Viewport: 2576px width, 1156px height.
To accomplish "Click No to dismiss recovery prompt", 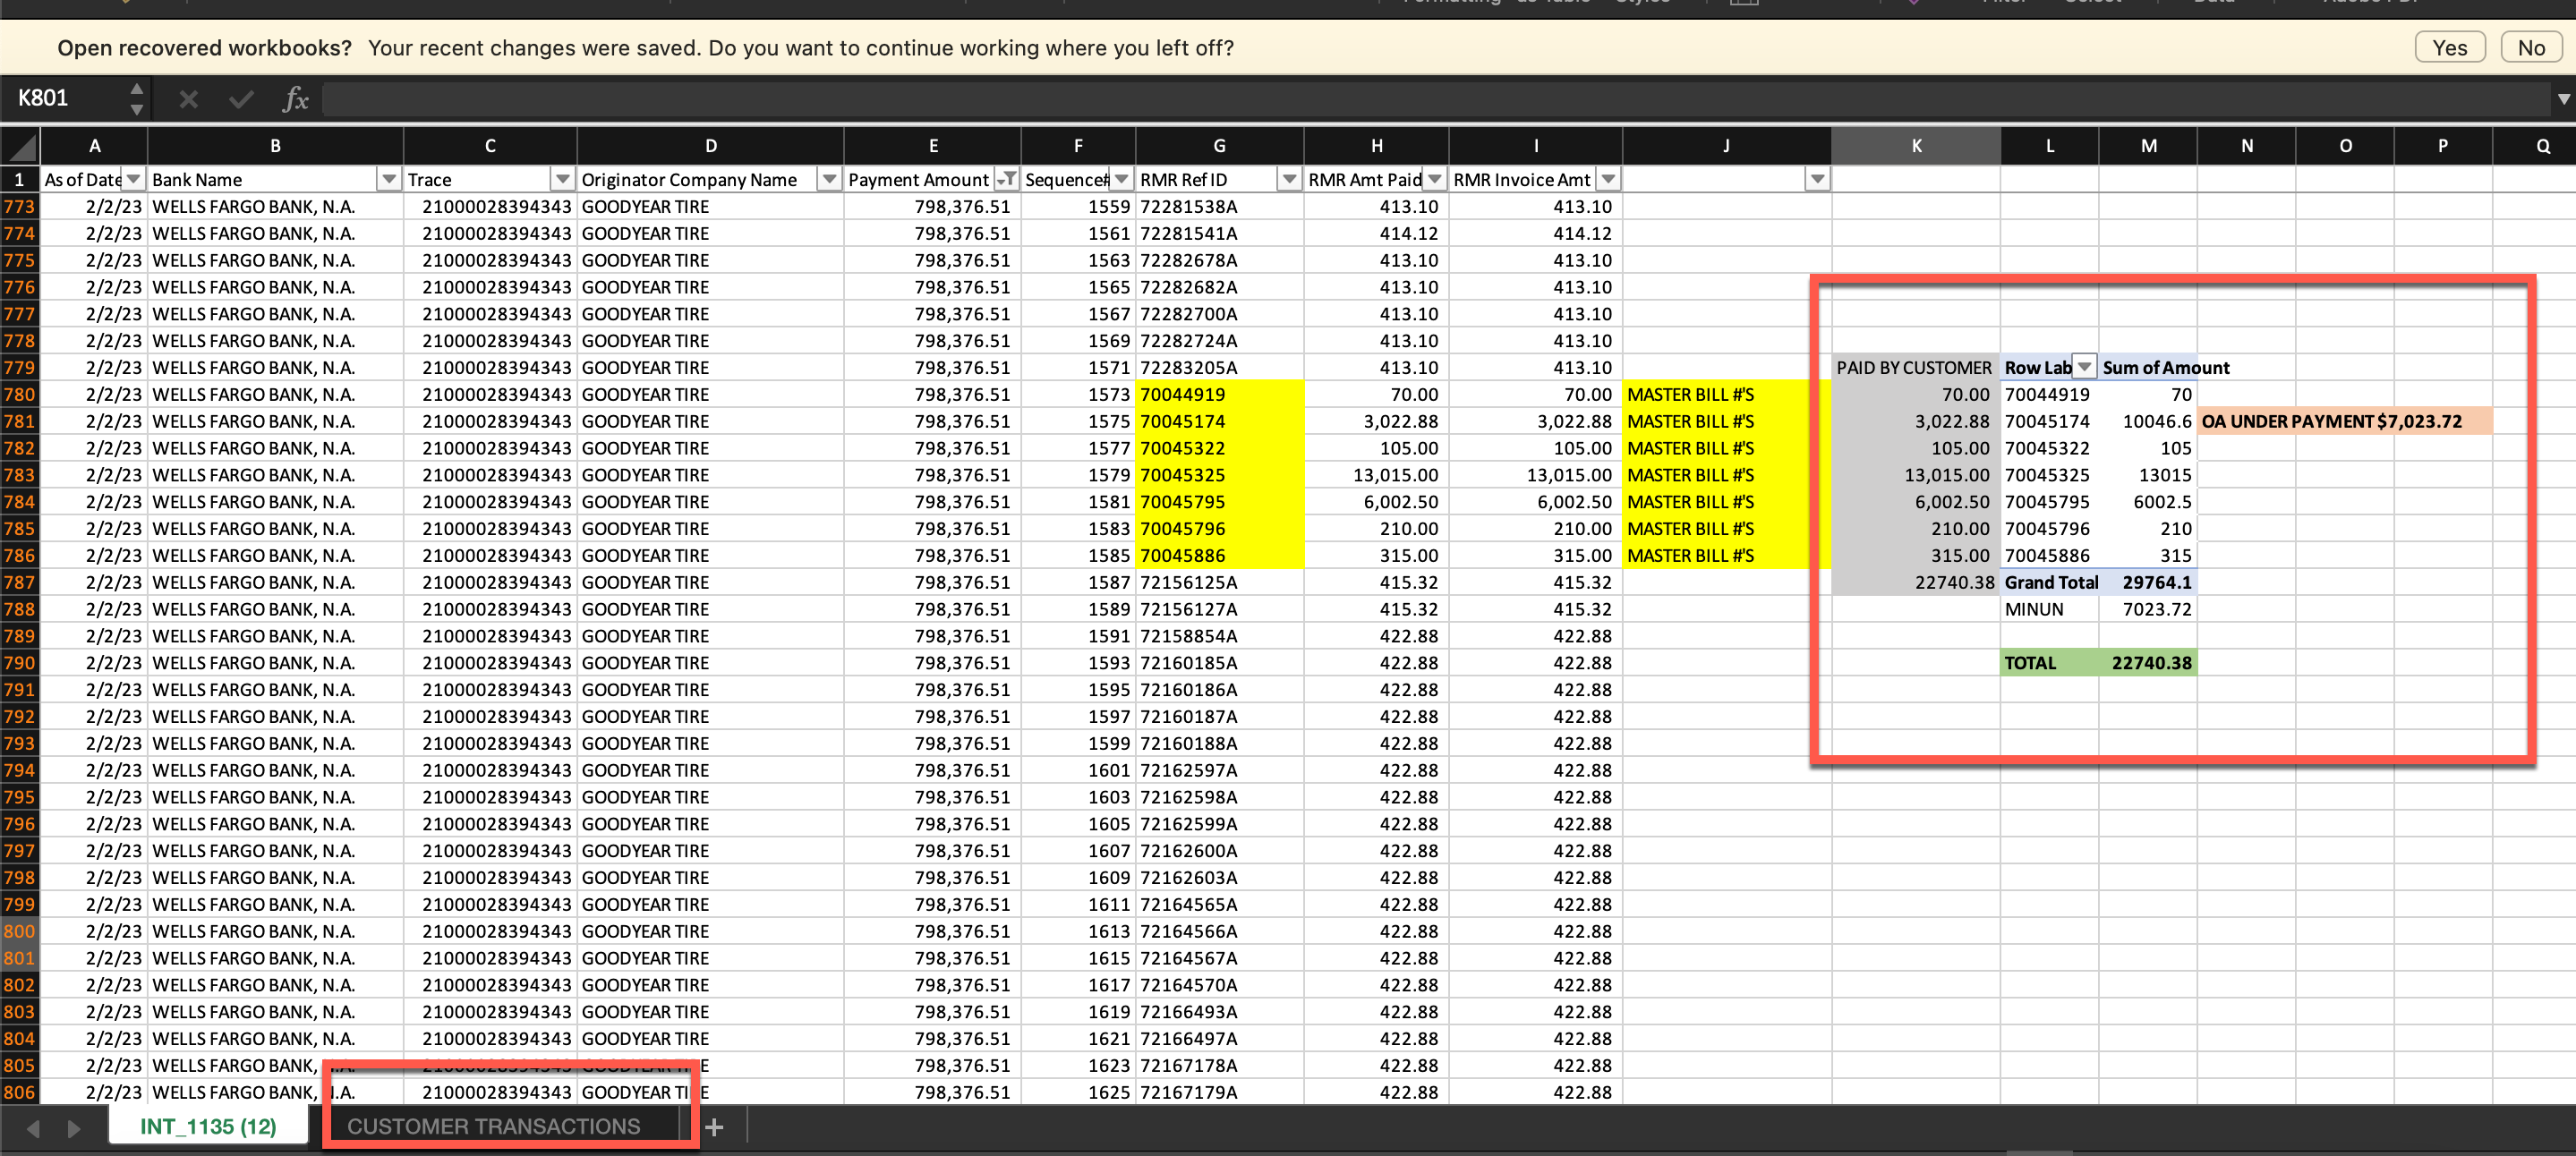I will pos(2530,47).
